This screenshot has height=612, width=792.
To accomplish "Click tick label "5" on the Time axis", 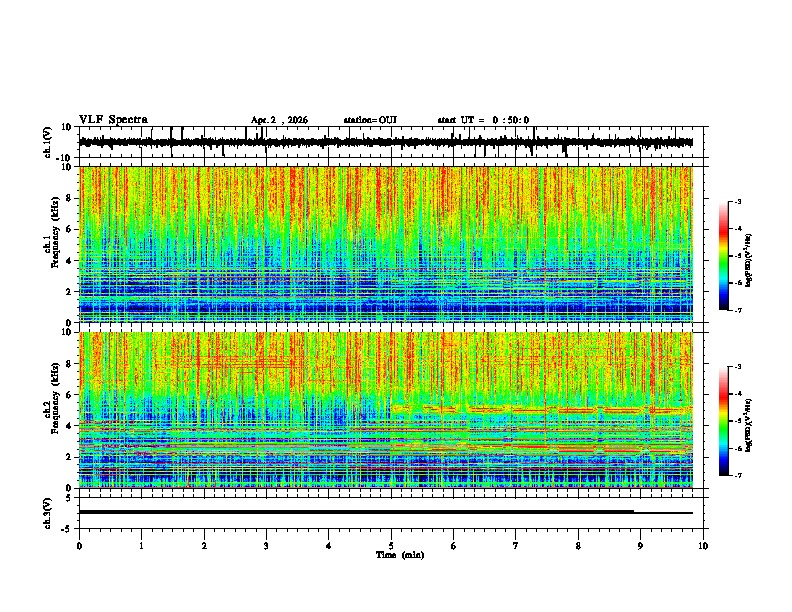I will [x=391, y=546].
